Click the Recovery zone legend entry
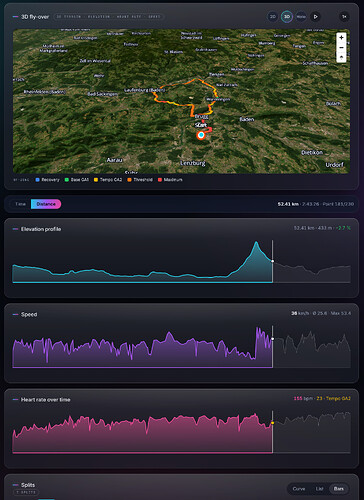 [x=47, y=180]
